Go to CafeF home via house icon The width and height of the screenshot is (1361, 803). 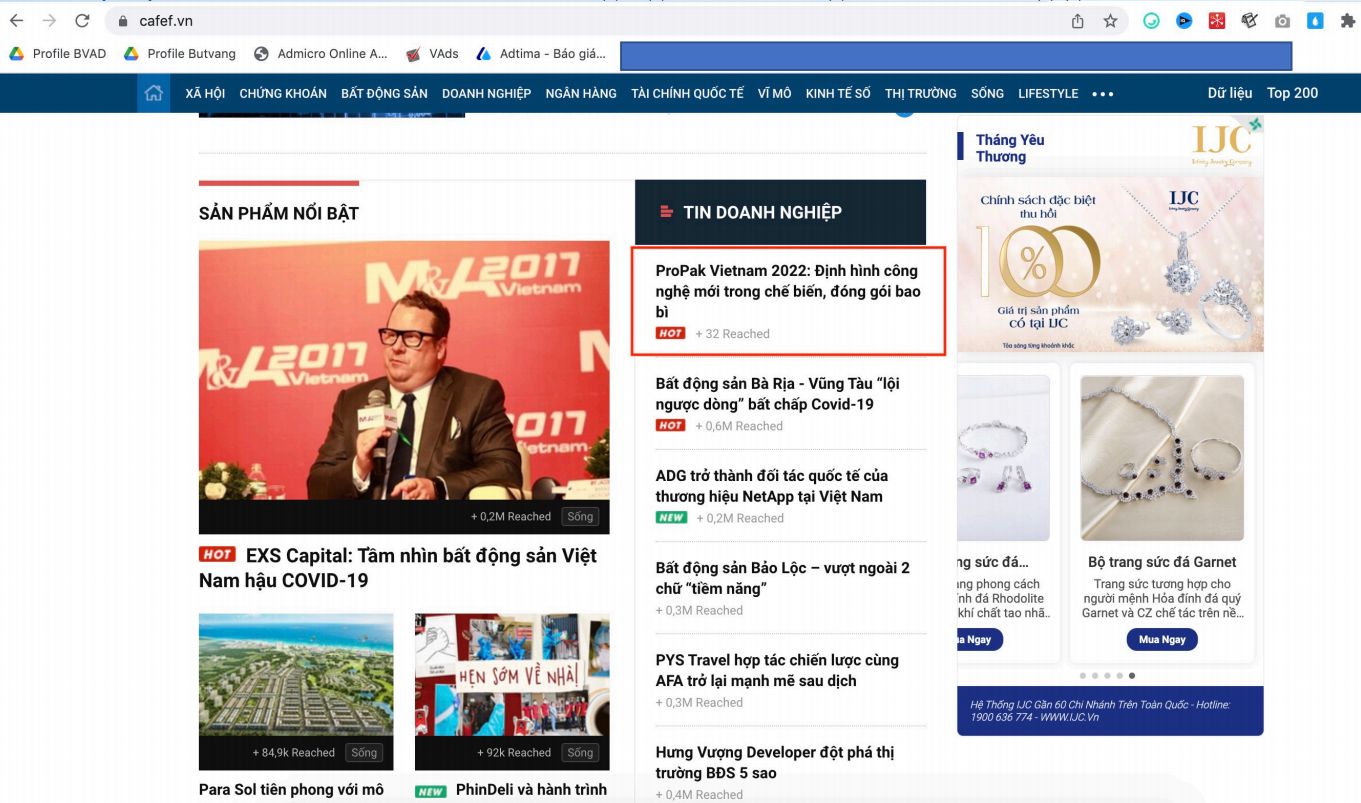(x=153, y=93)
